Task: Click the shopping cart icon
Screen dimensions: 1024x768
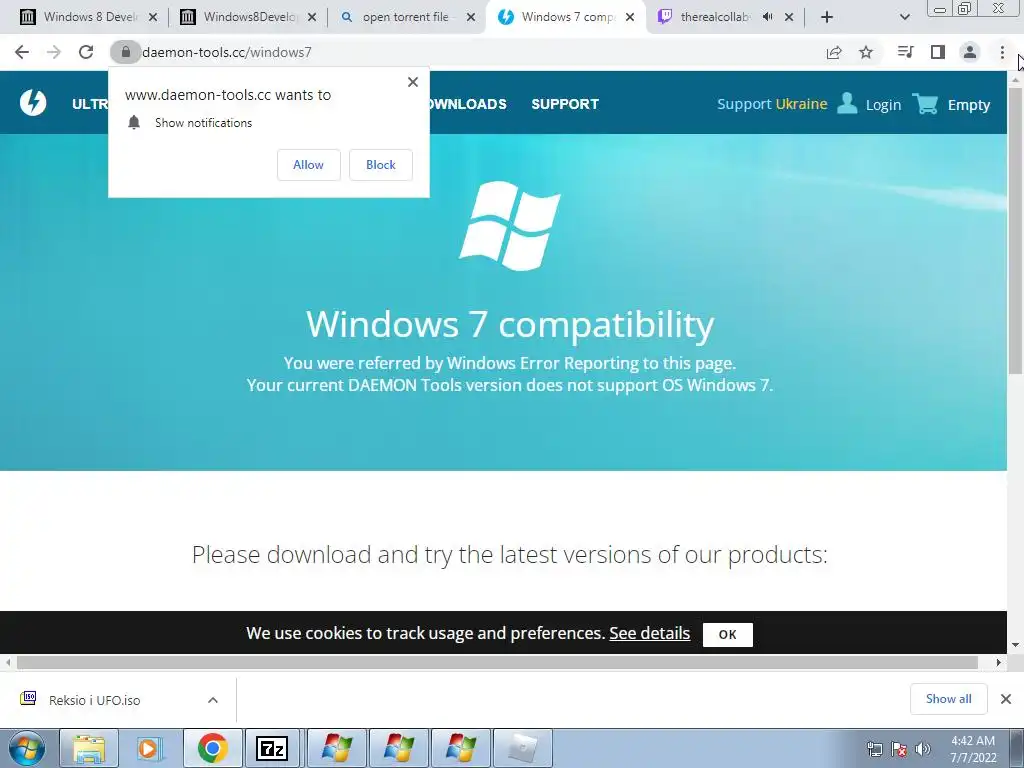Action: (925, 103)
